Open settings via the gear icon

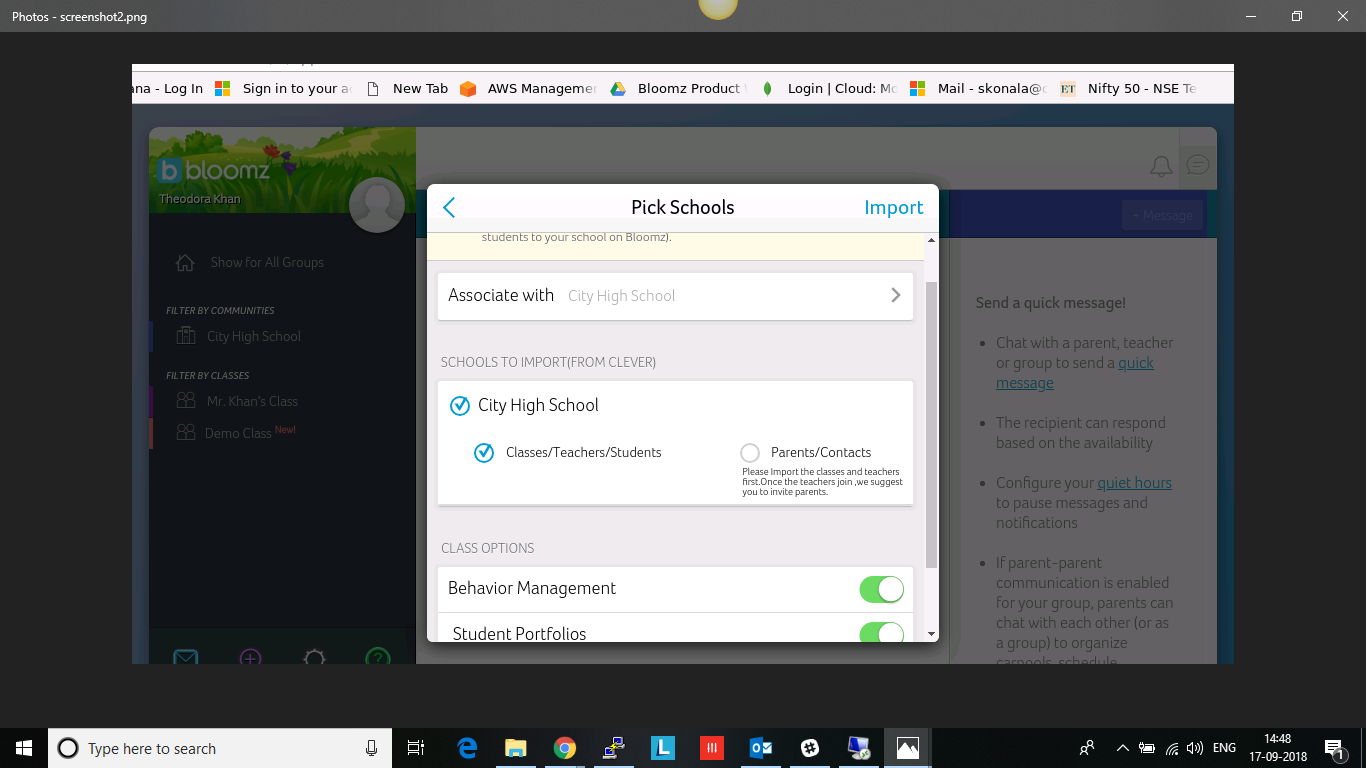pos(315,658)
